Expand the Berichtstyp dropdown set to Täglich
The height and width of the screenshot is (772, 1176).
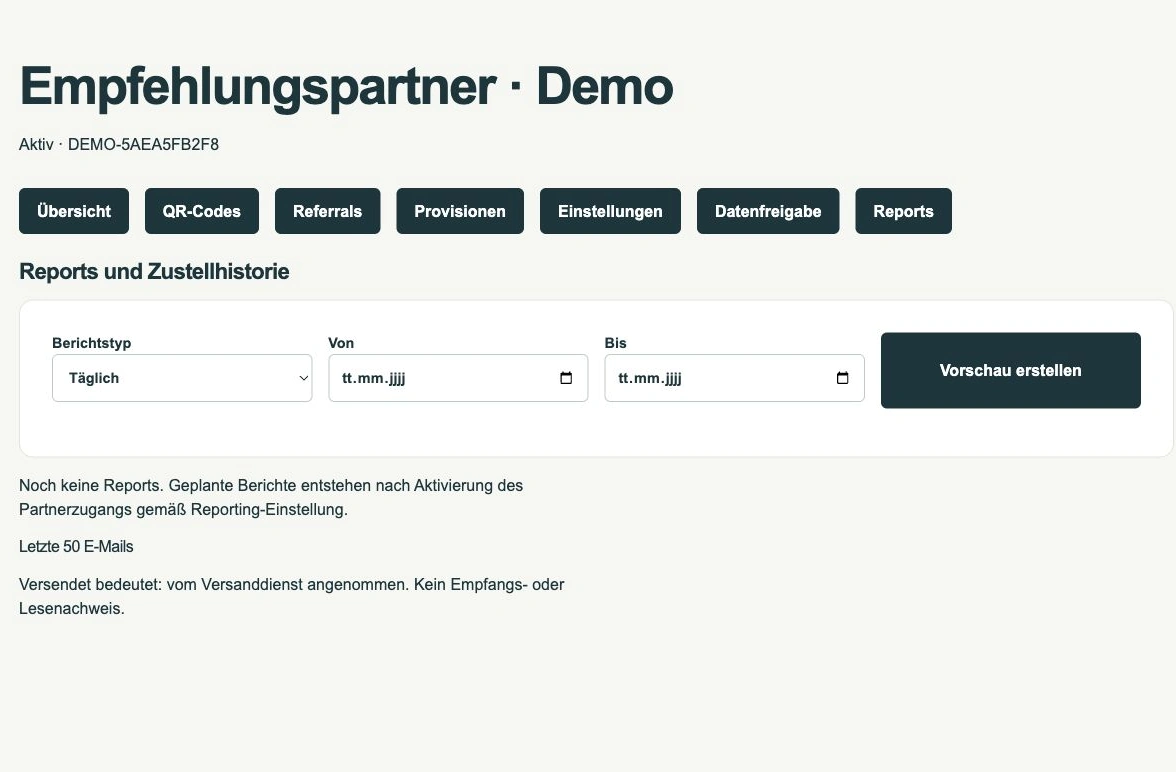coord(182,378)
